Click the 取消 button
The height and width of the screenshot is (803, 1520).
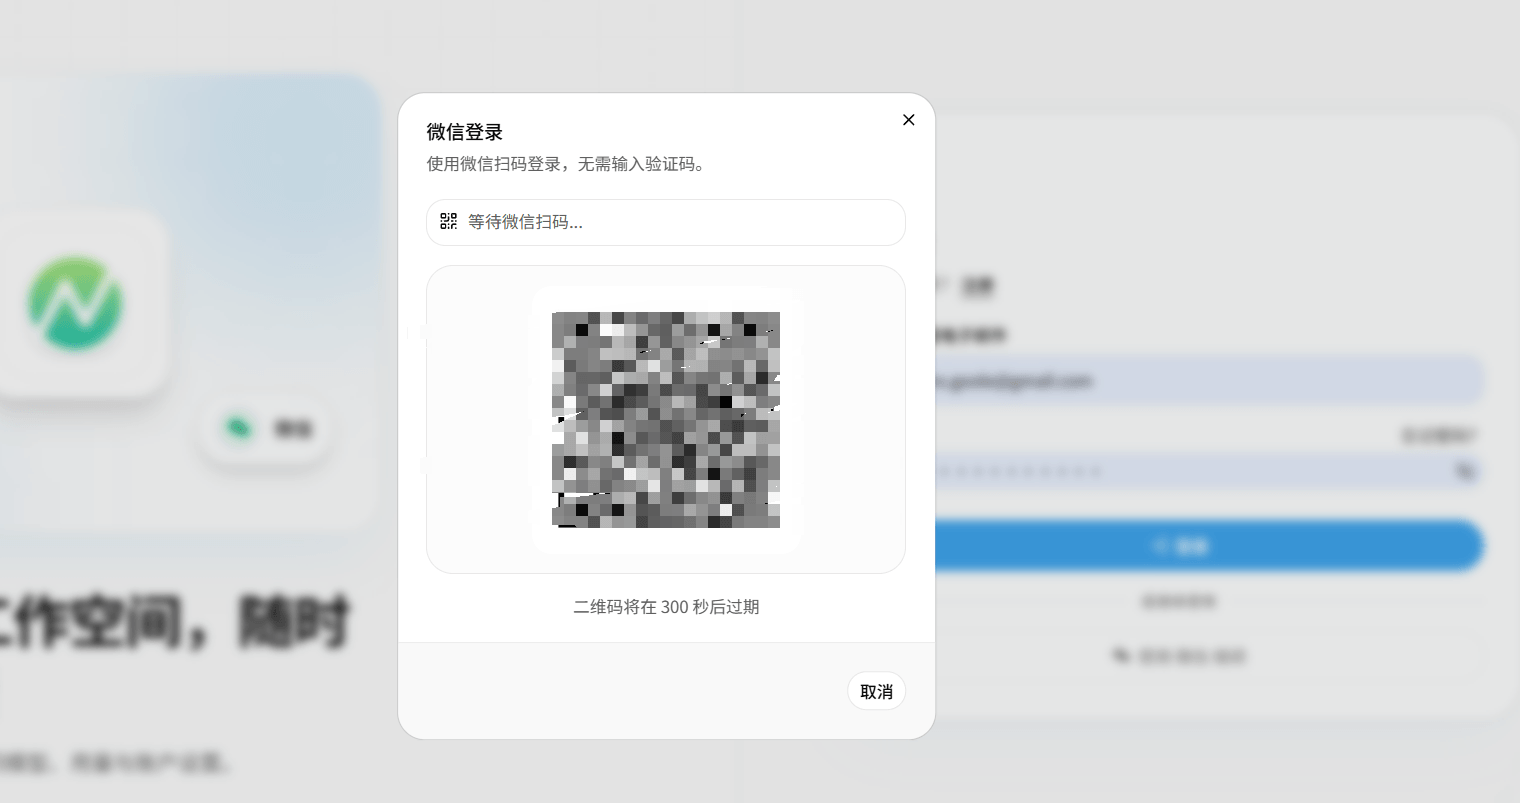tap(876, 691)
